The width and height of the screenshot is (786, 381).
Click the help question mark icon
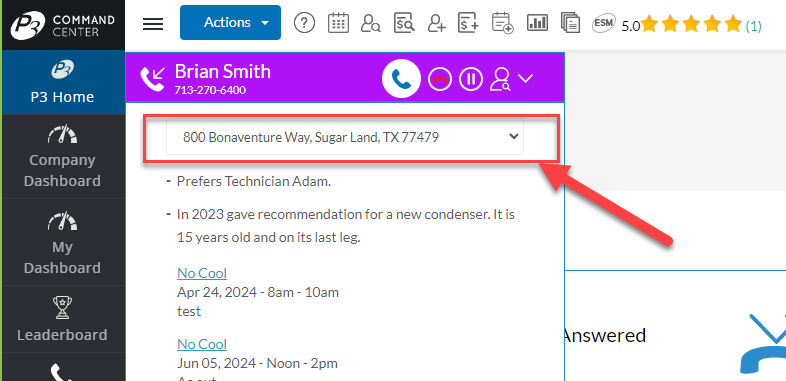point(304,23)
